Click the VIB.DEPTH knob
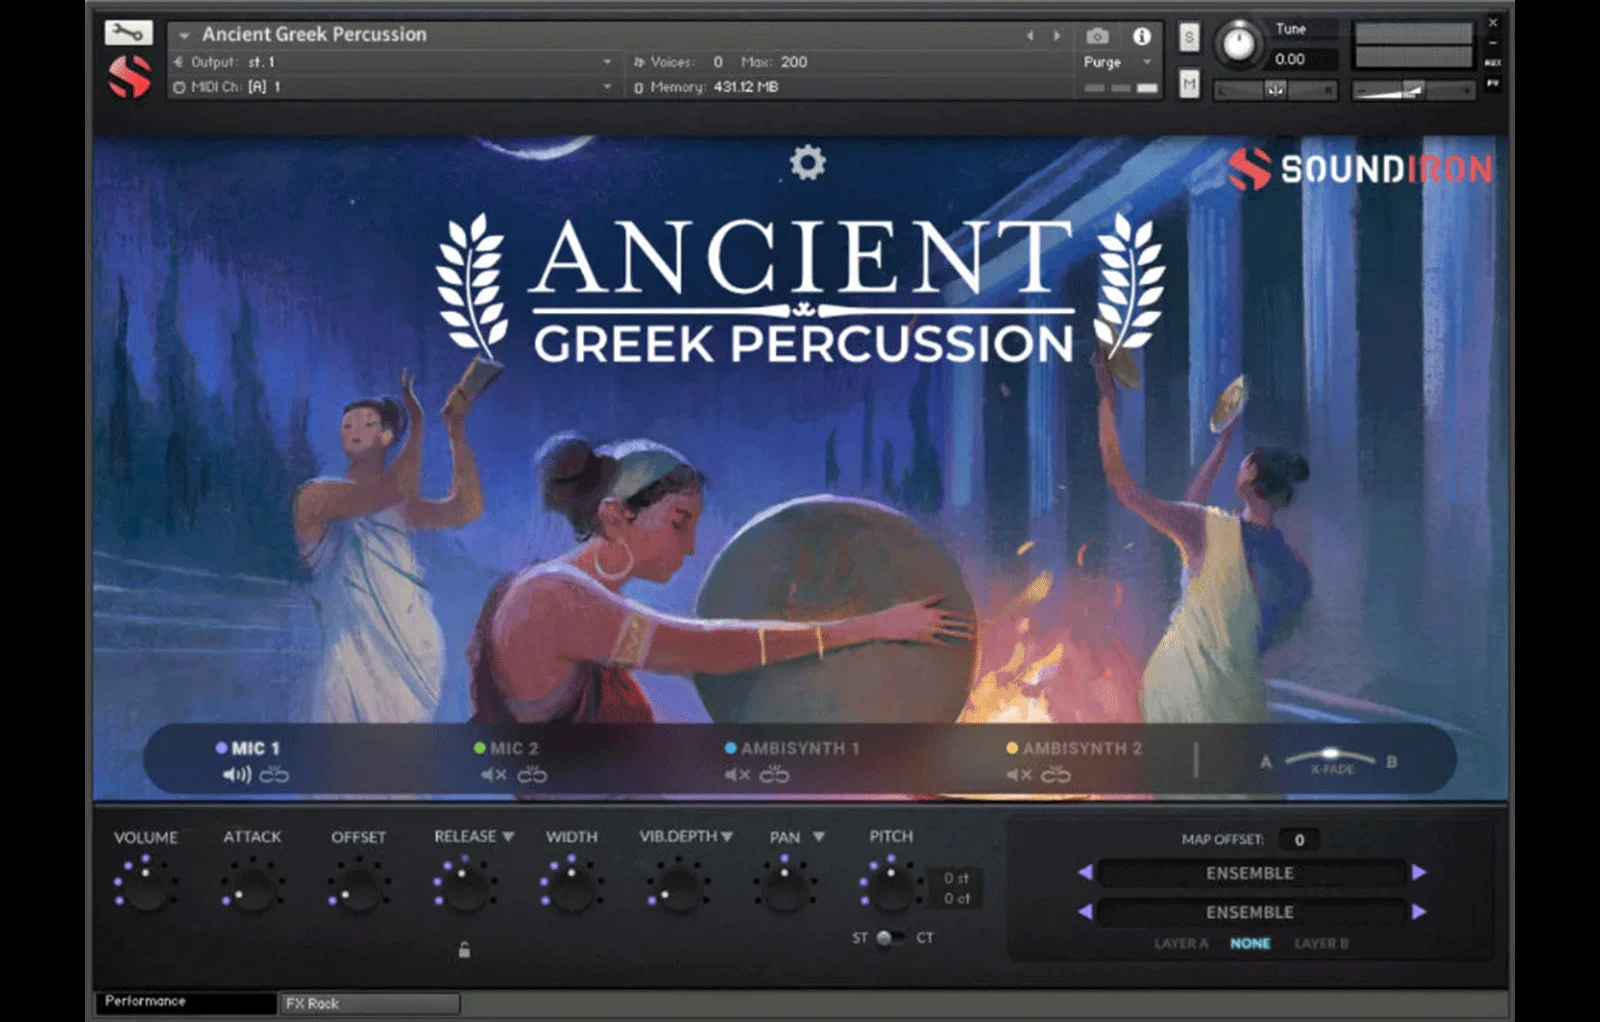The image size is (1600, 1022). point(678,886)
